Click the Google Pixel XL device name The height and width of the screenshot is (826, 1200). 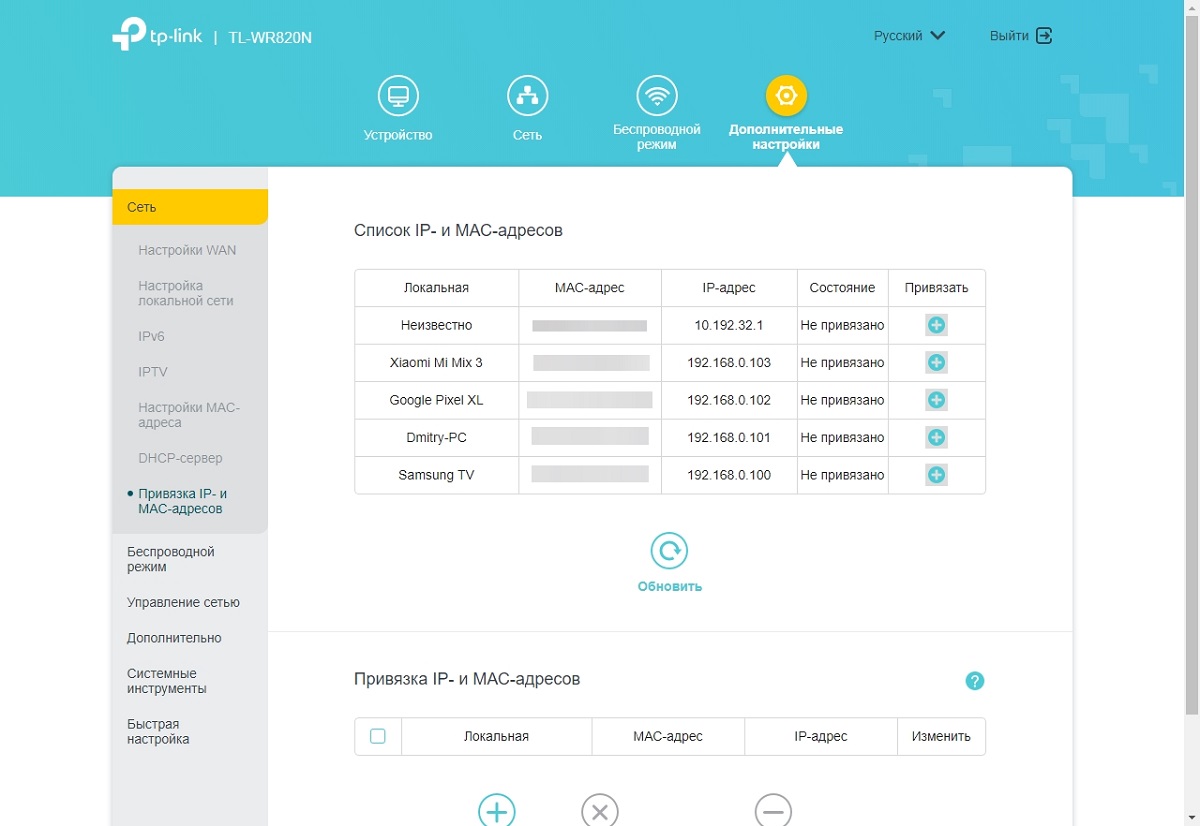tap(436, 400)
